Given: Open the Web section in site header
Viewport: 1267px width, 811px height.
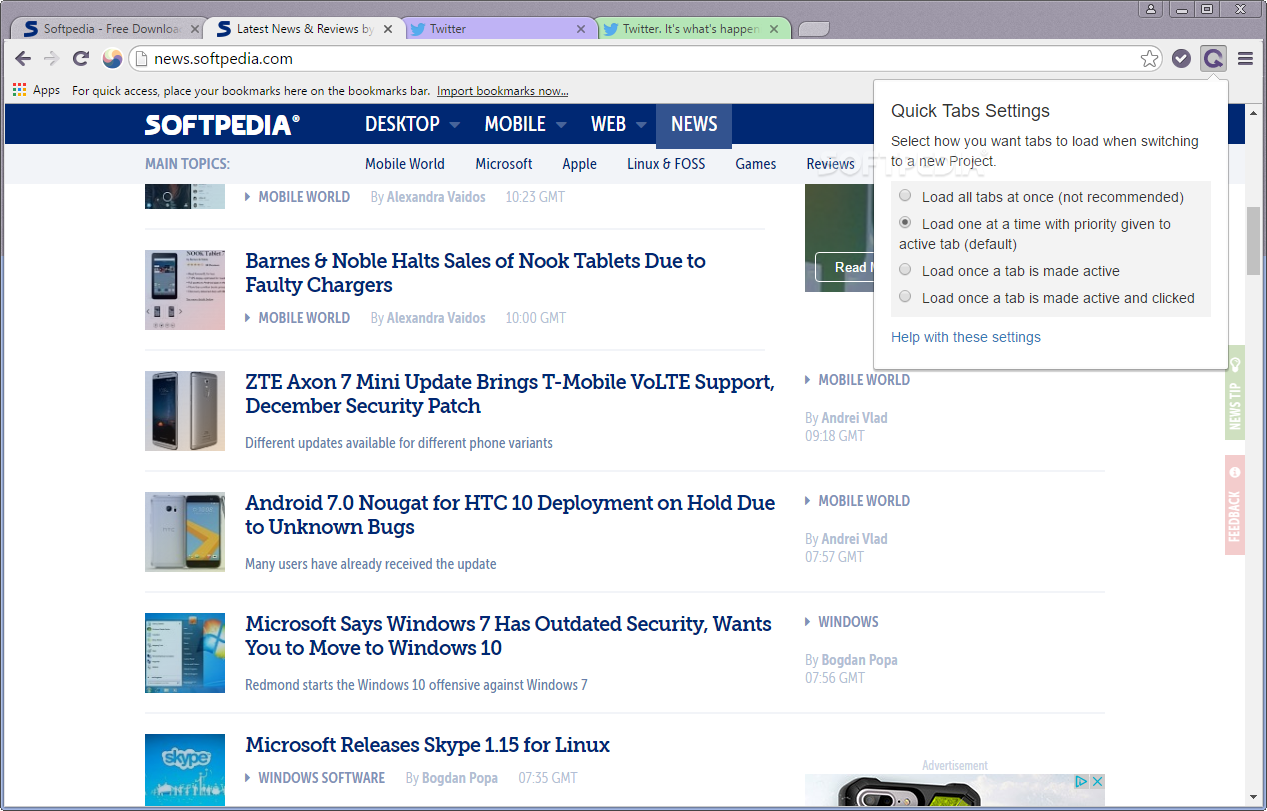Looking at the screenshot, I should click(x=608, y=125).
